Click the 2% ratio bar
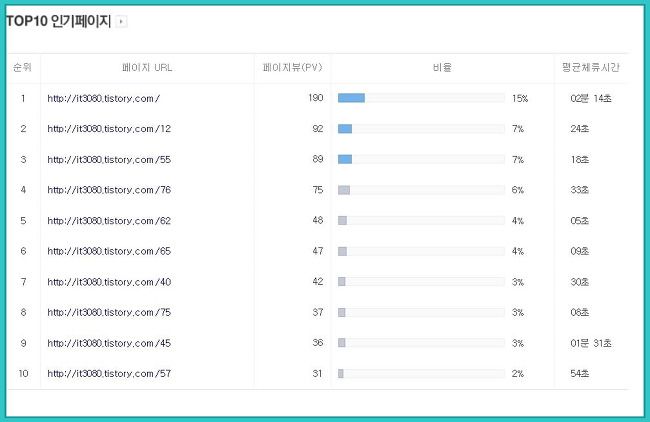Image resolution: width=650 pixels, height=422 pixels. click(x=421, y=373)
